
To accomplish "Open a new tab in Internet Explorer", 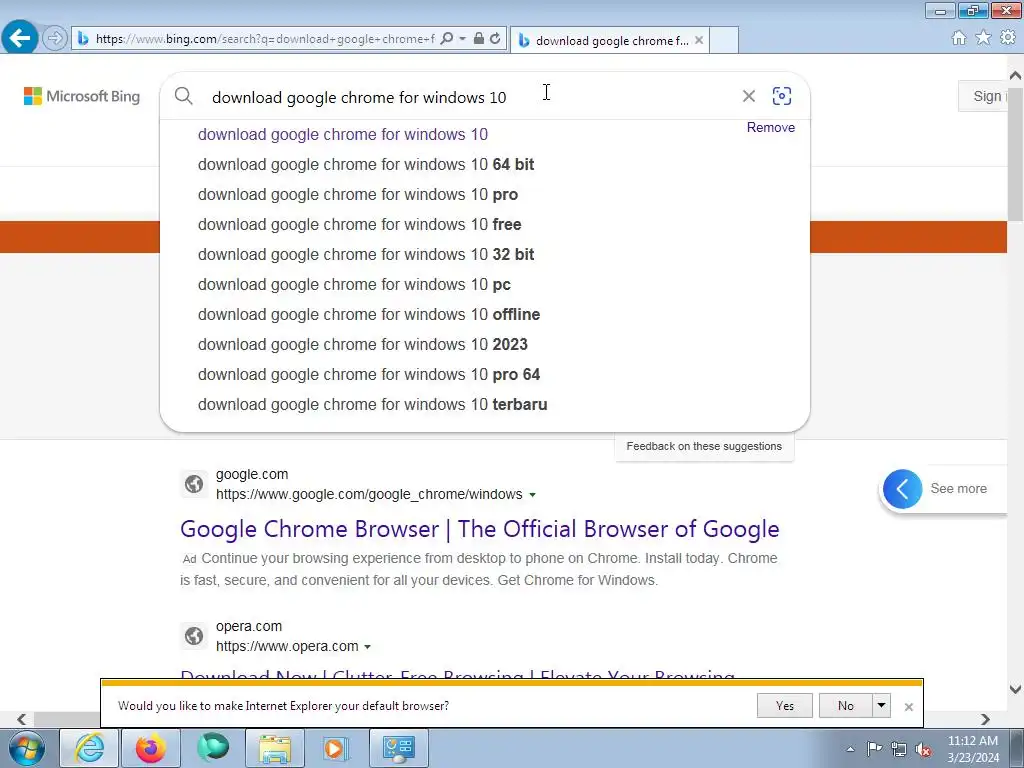I will (x=724, y=40).
